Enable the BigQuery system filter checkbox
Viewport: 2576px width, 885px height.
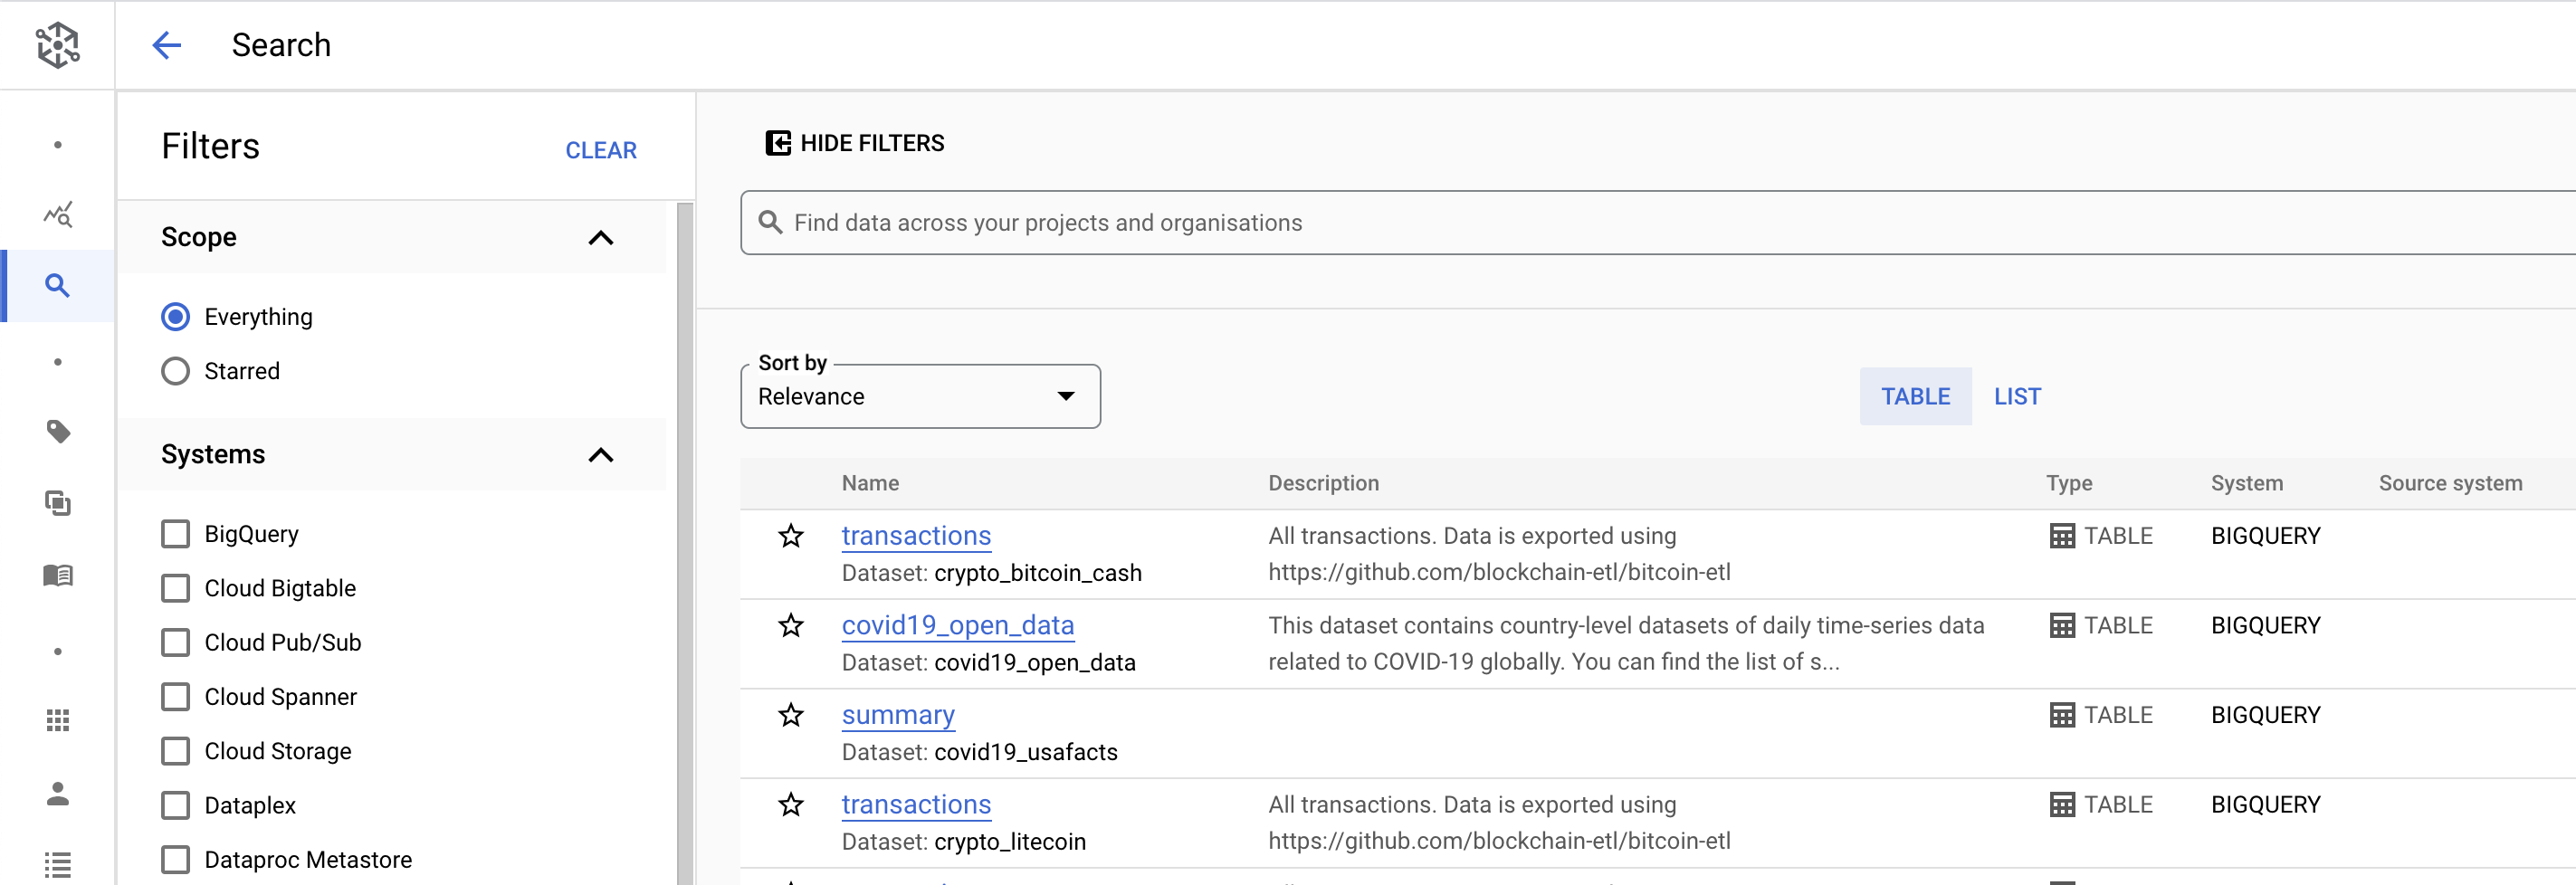(175, 533)
